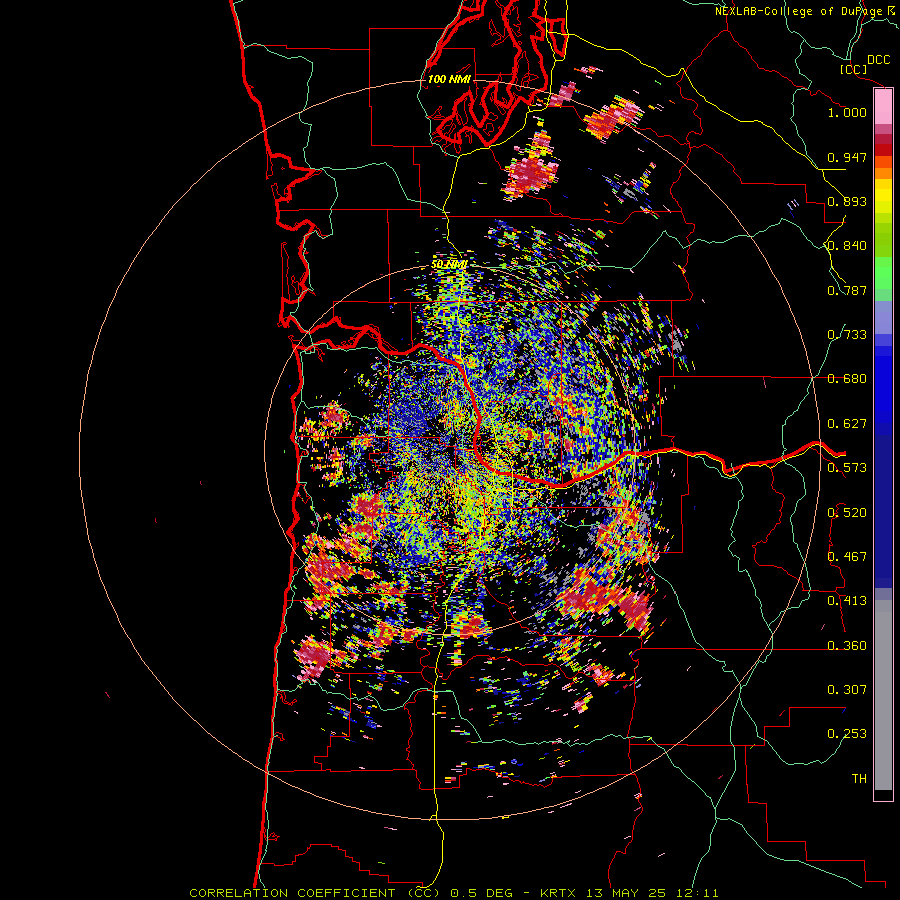Select the 0.413 colorbar value
Viewport: 900px width, 900px height.
[x=847, y=601]
